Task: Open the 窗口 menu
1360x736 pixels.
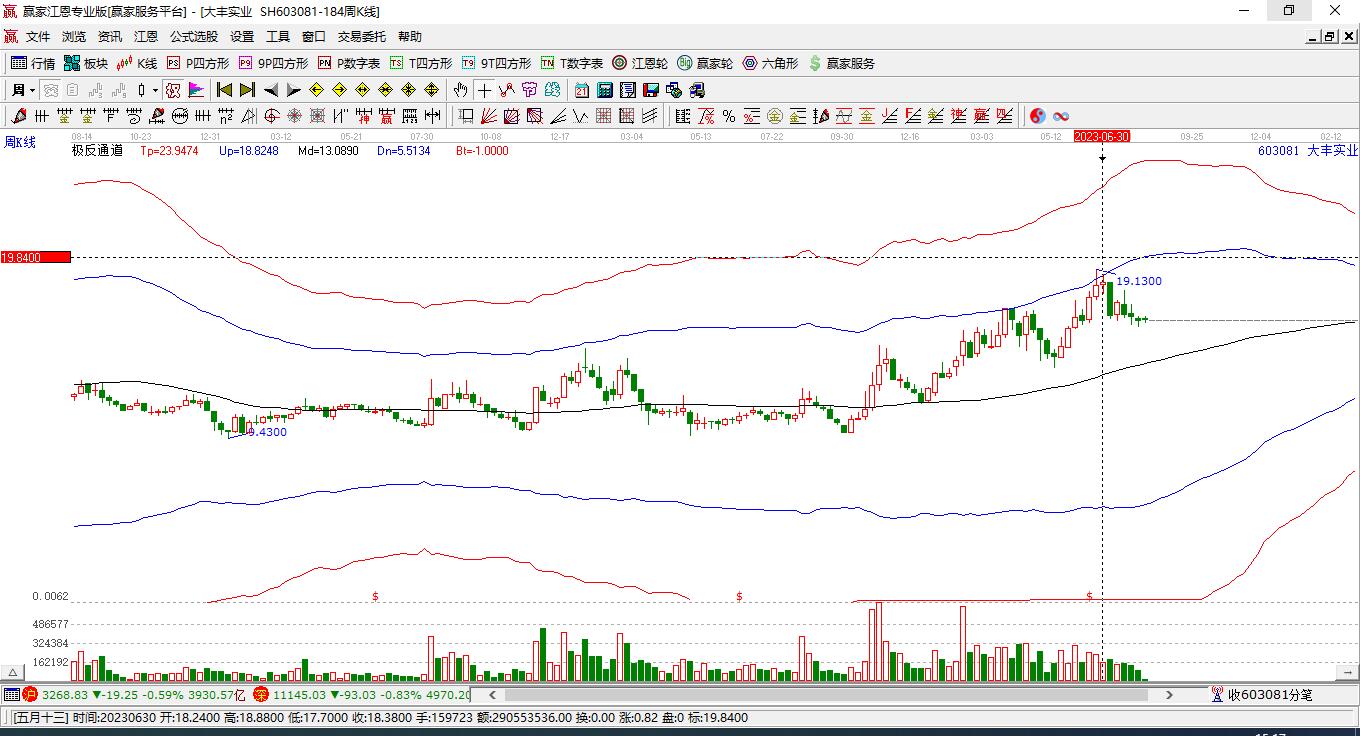Action: [x=314, y=37]
